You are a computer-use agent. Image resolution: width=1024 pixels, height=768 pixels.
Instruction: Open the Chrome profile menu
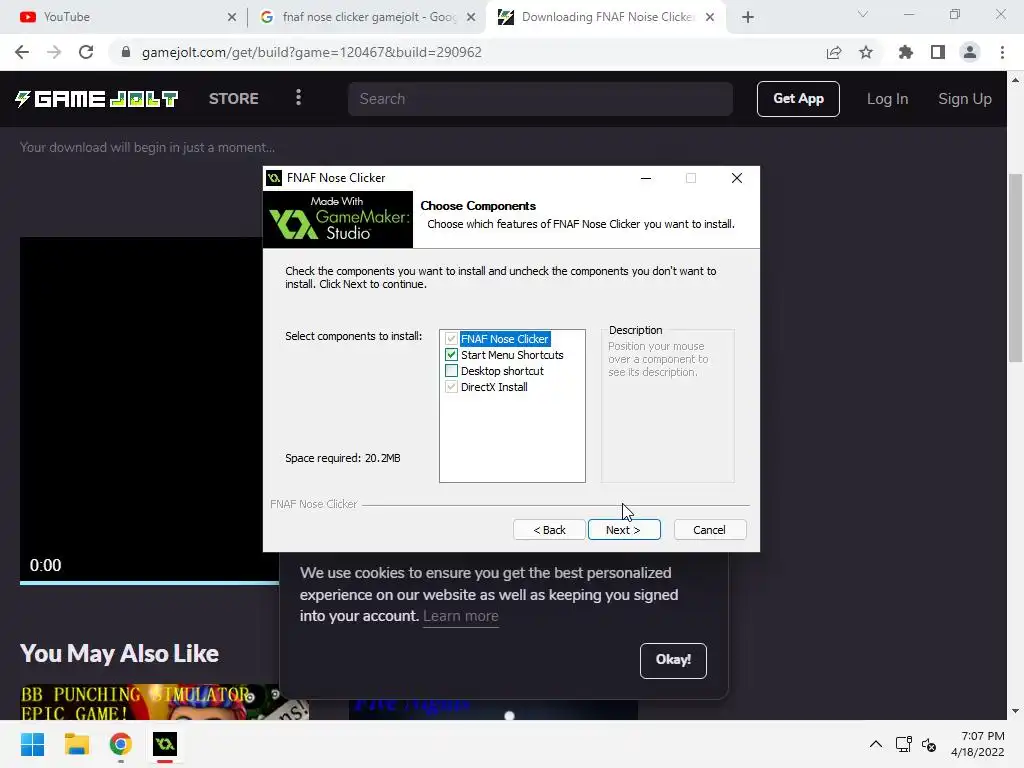point(970,52)
